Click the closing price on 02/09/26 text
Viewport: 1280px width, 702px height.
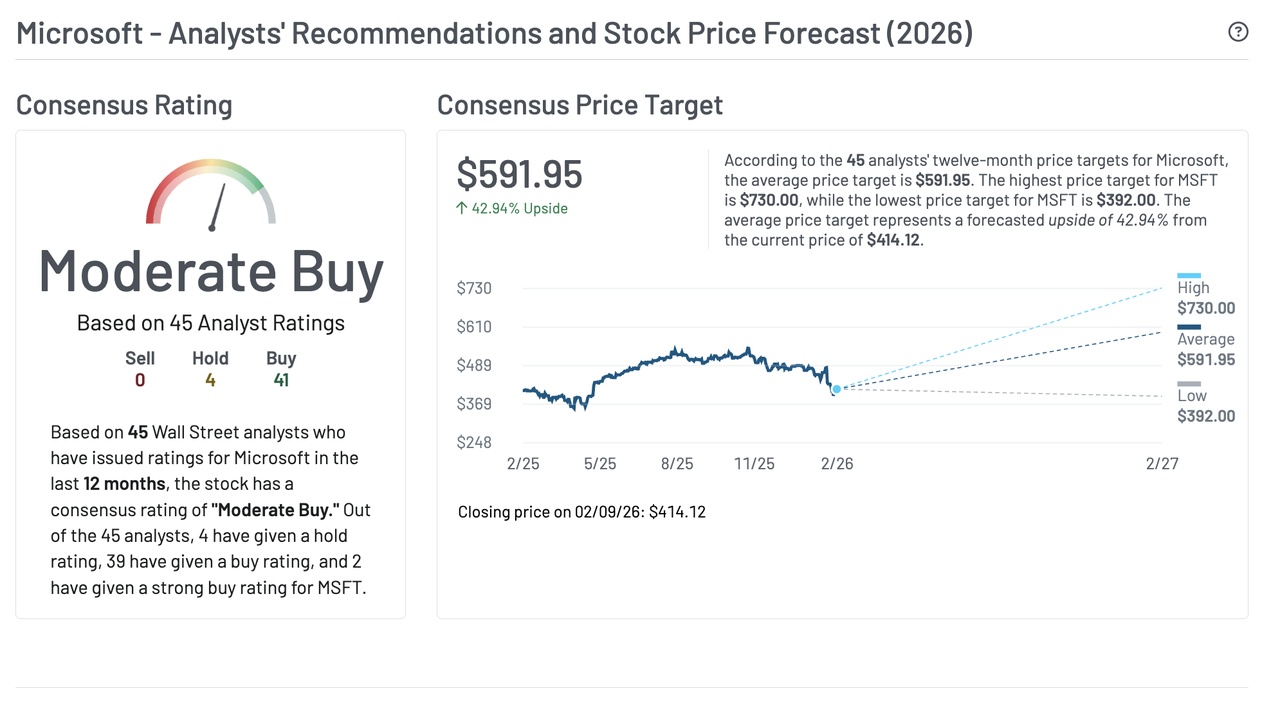pyautogui.click(x=582, y=512)
